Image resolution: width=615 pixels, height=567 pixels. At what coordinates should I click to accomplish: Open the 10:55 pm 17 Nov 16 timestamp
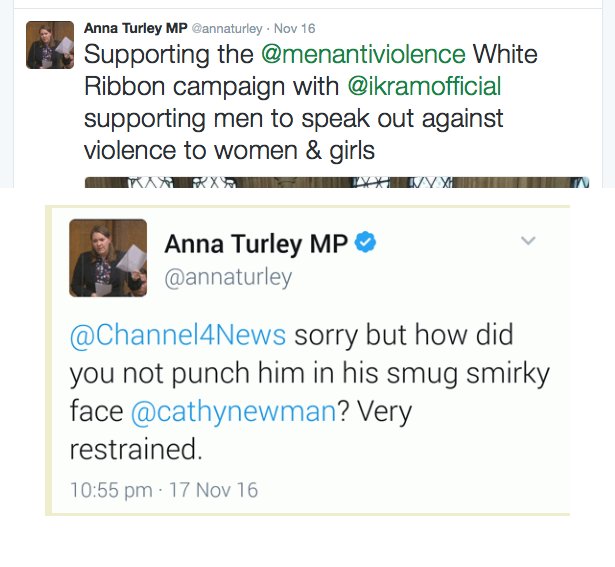[164, 490]
